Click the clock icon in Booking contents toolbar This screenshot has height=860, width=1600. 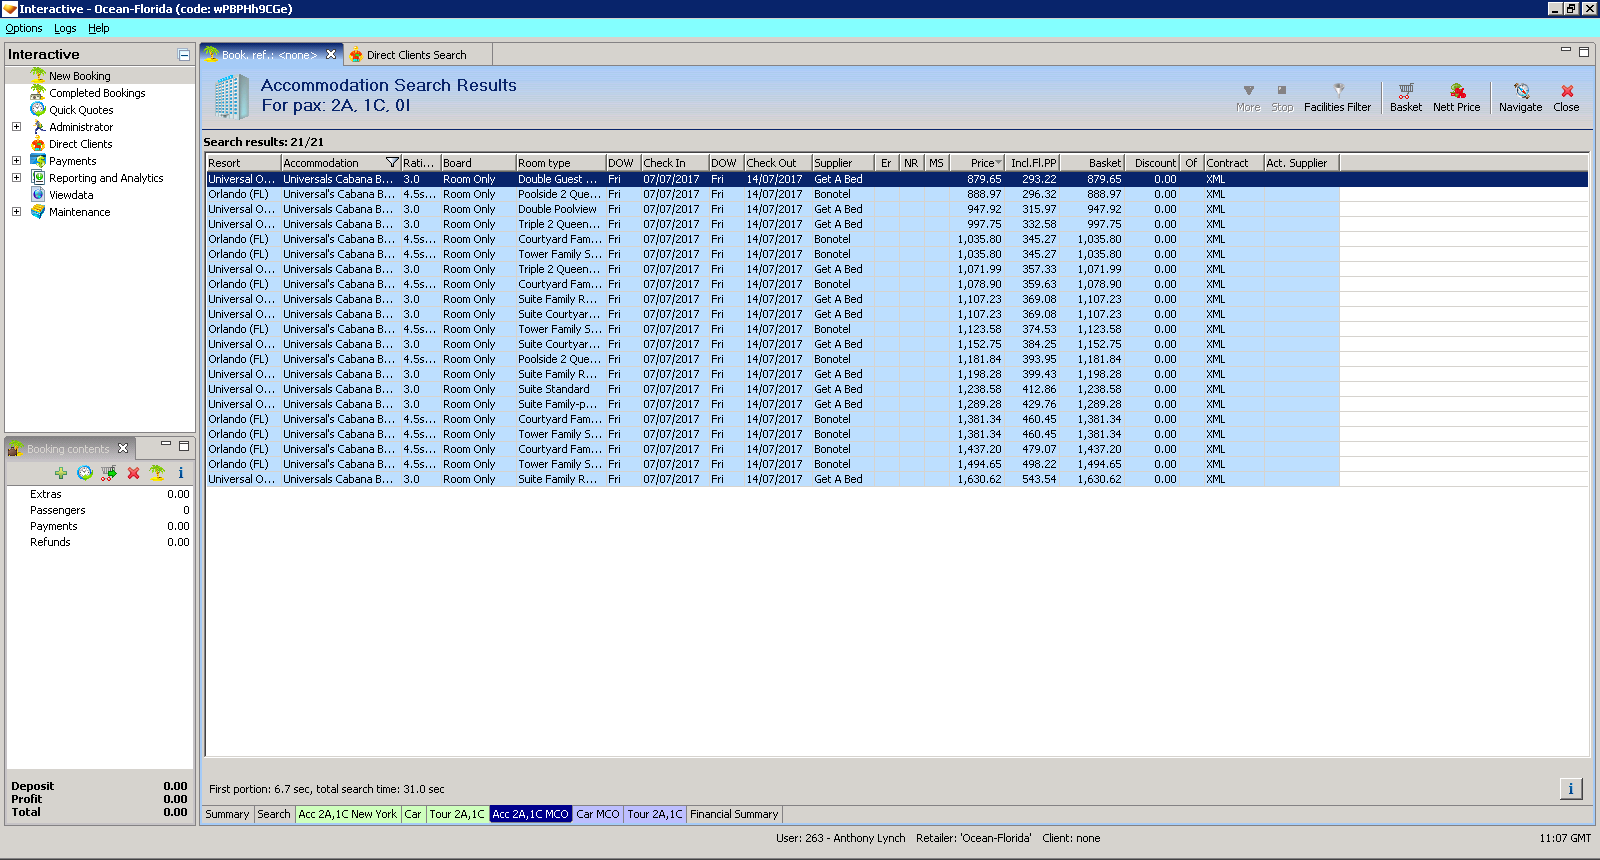pyautogui.click(x=85, y=473)
